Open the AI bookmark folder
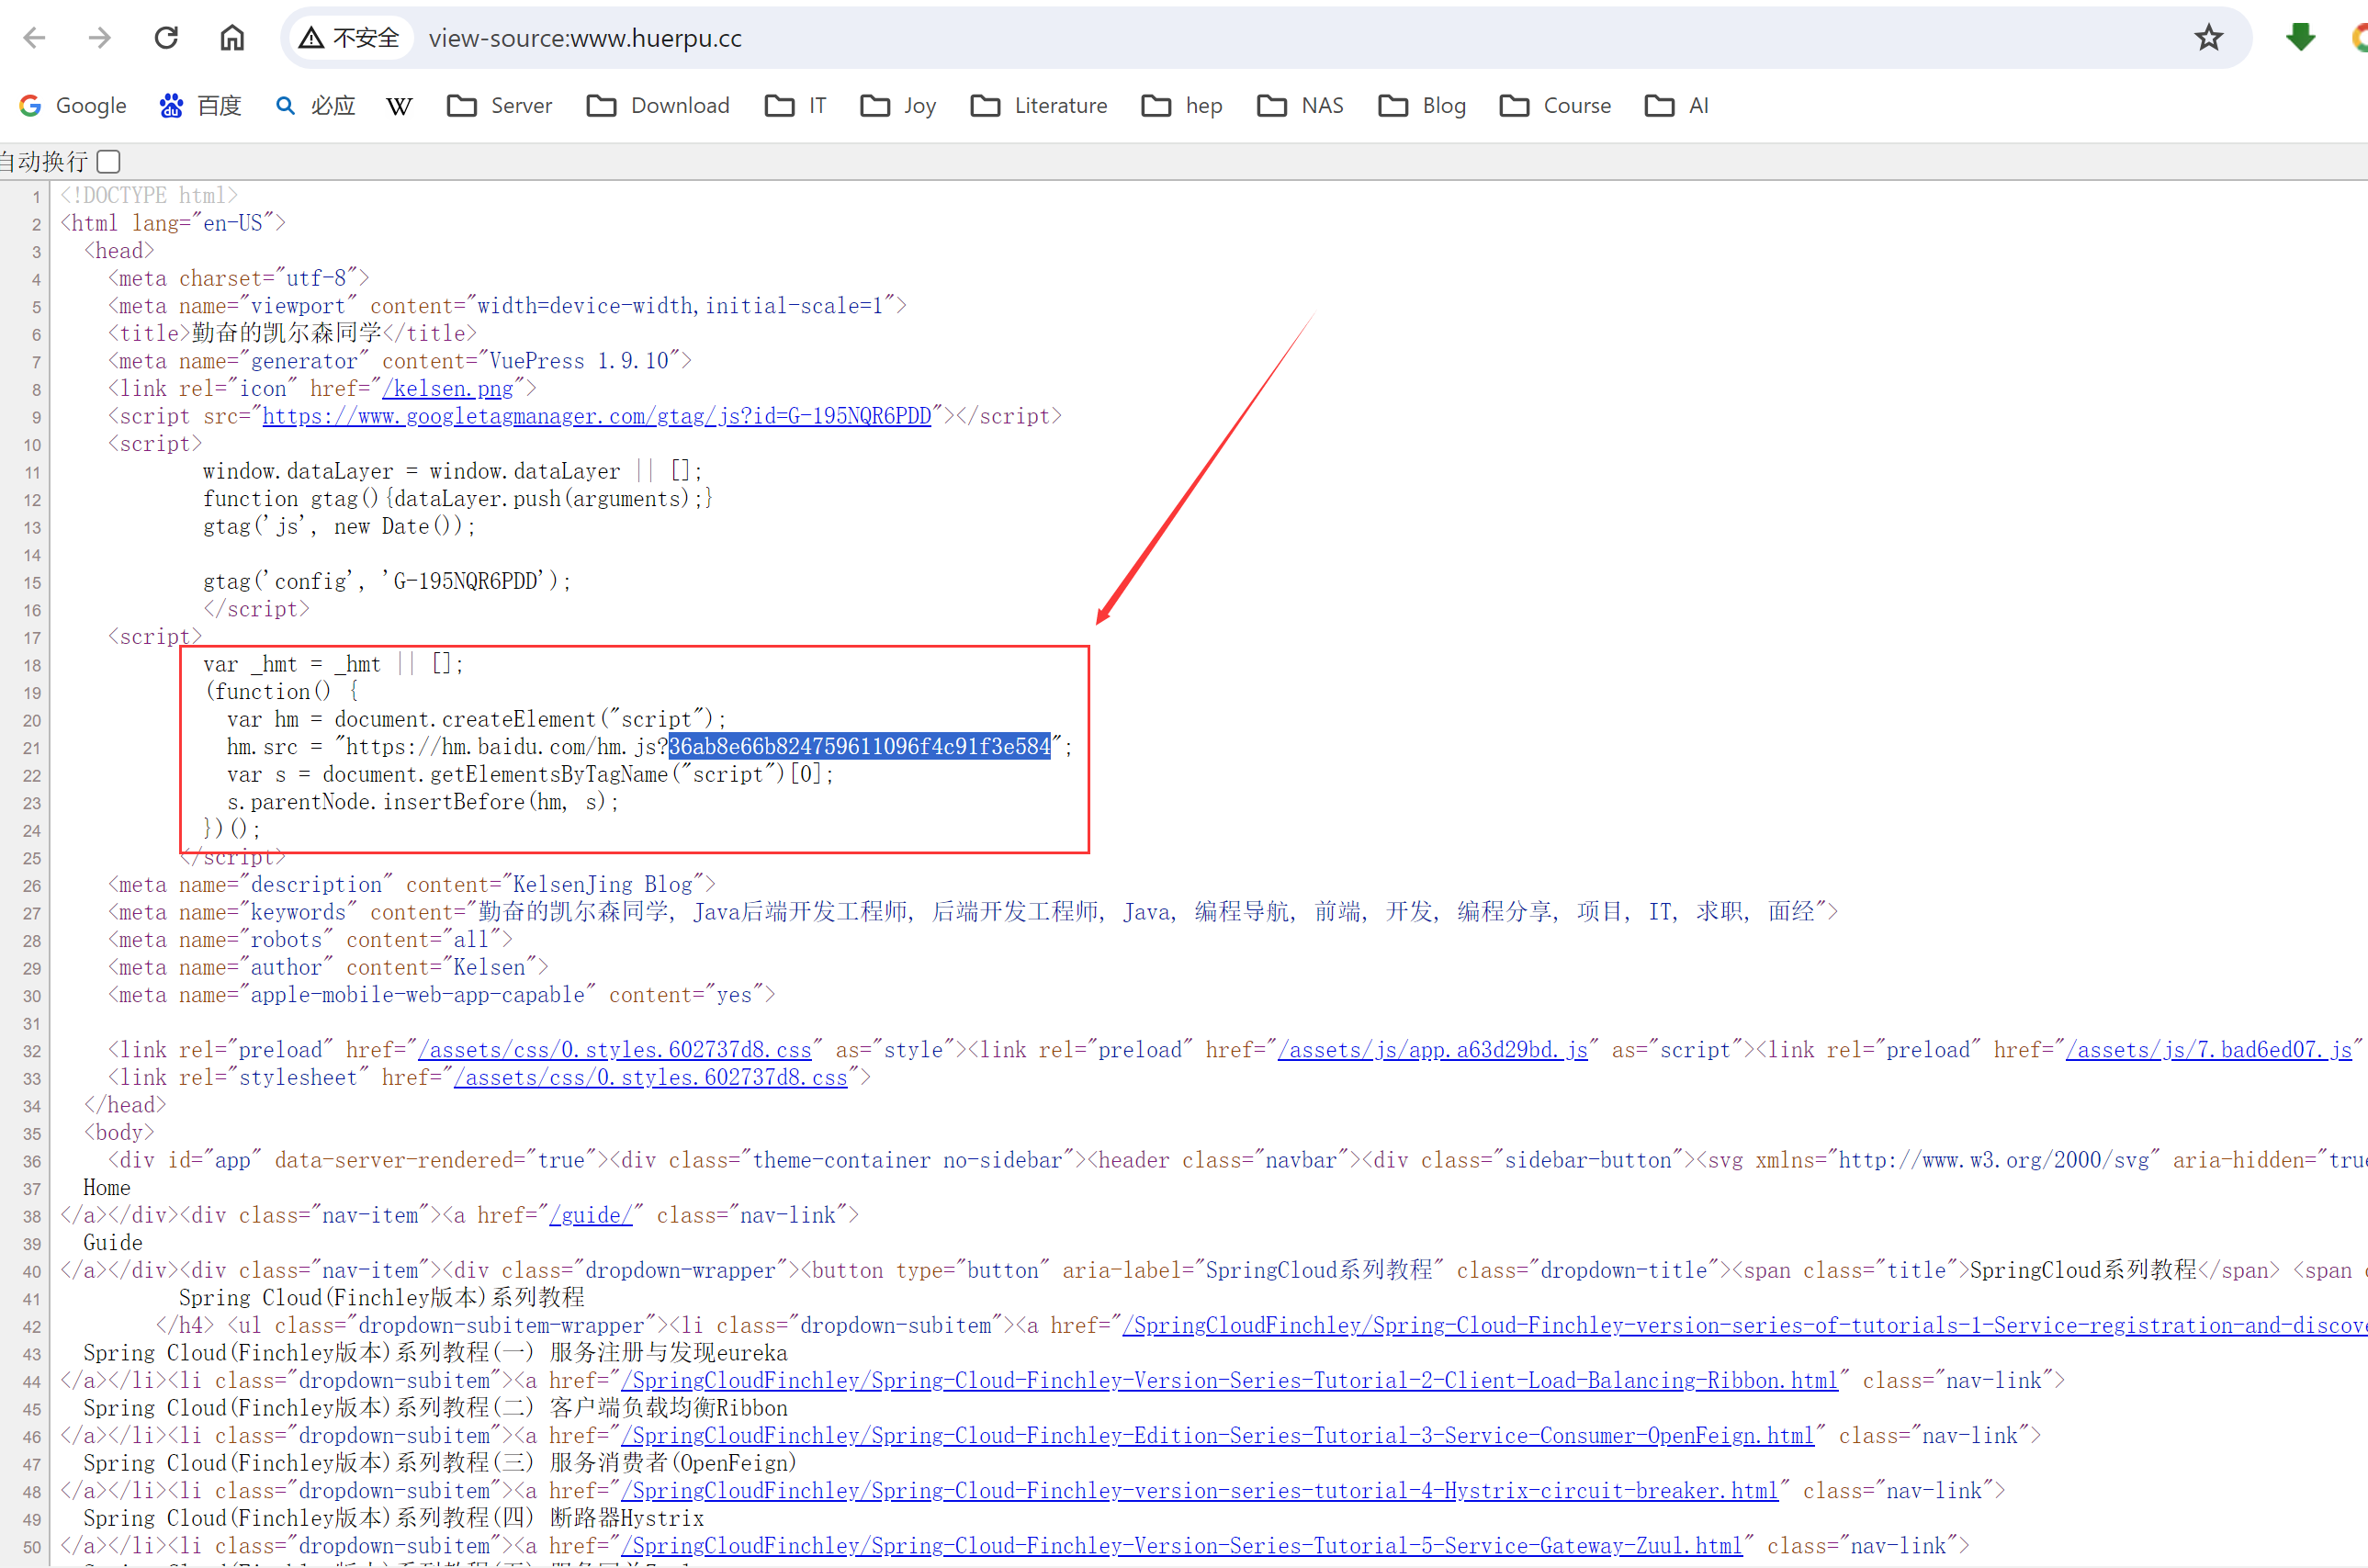The height and width of the screenshot is (1568, 2368). click(x=1677, y=106)
